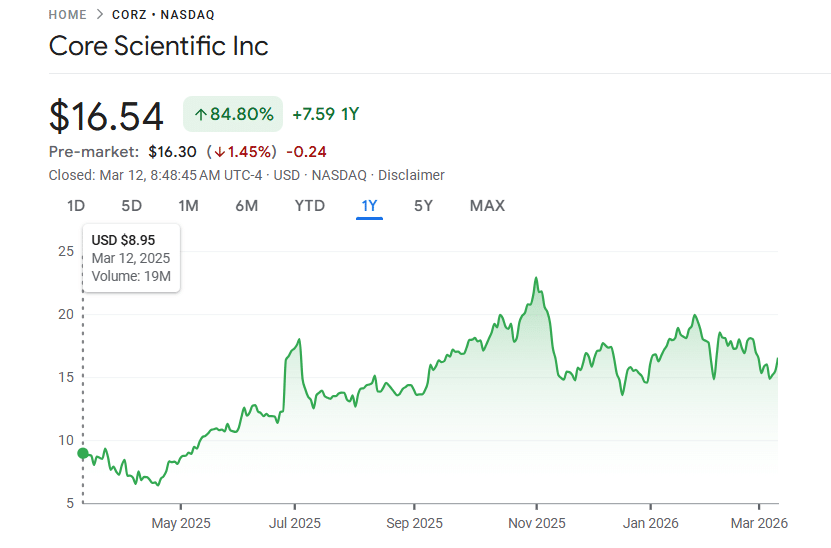Click the Core Scientific Inc heading
The image size is (831, 548).
point(159,47)
